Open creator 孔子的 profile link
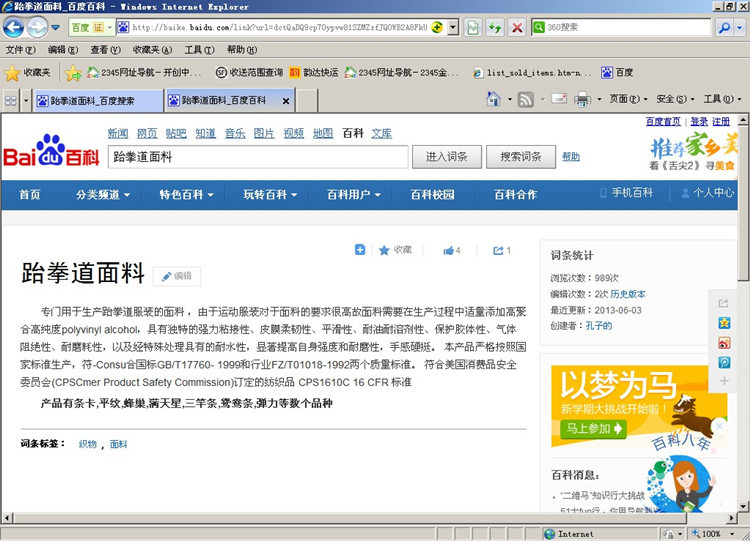The height and width of the screenshot is (541, 750). point(598,326)
